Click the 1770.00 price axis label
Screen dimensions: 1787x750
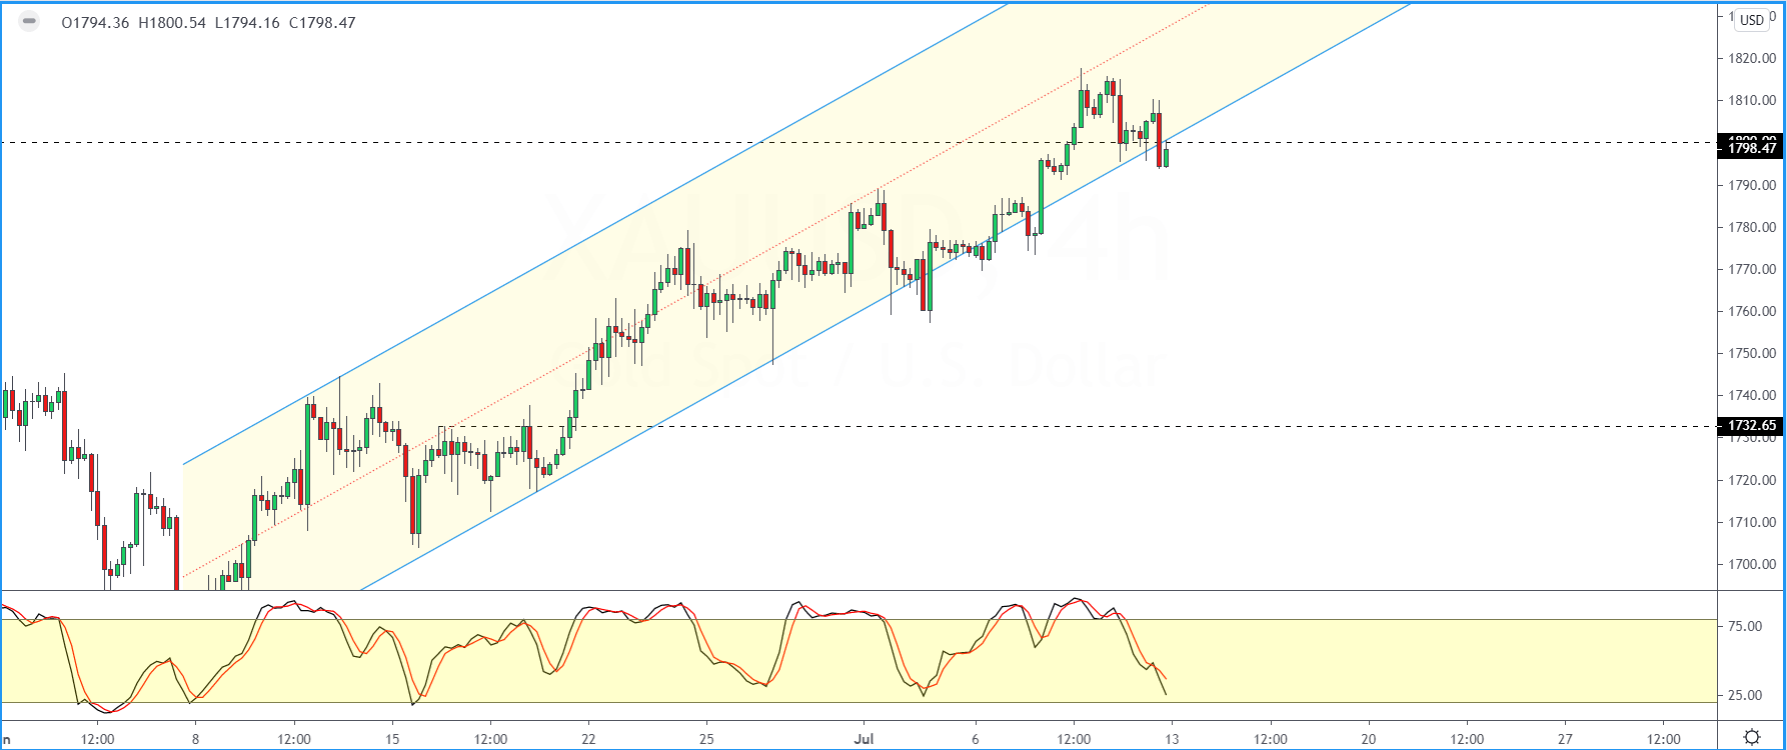click(x=1753, y=269)
